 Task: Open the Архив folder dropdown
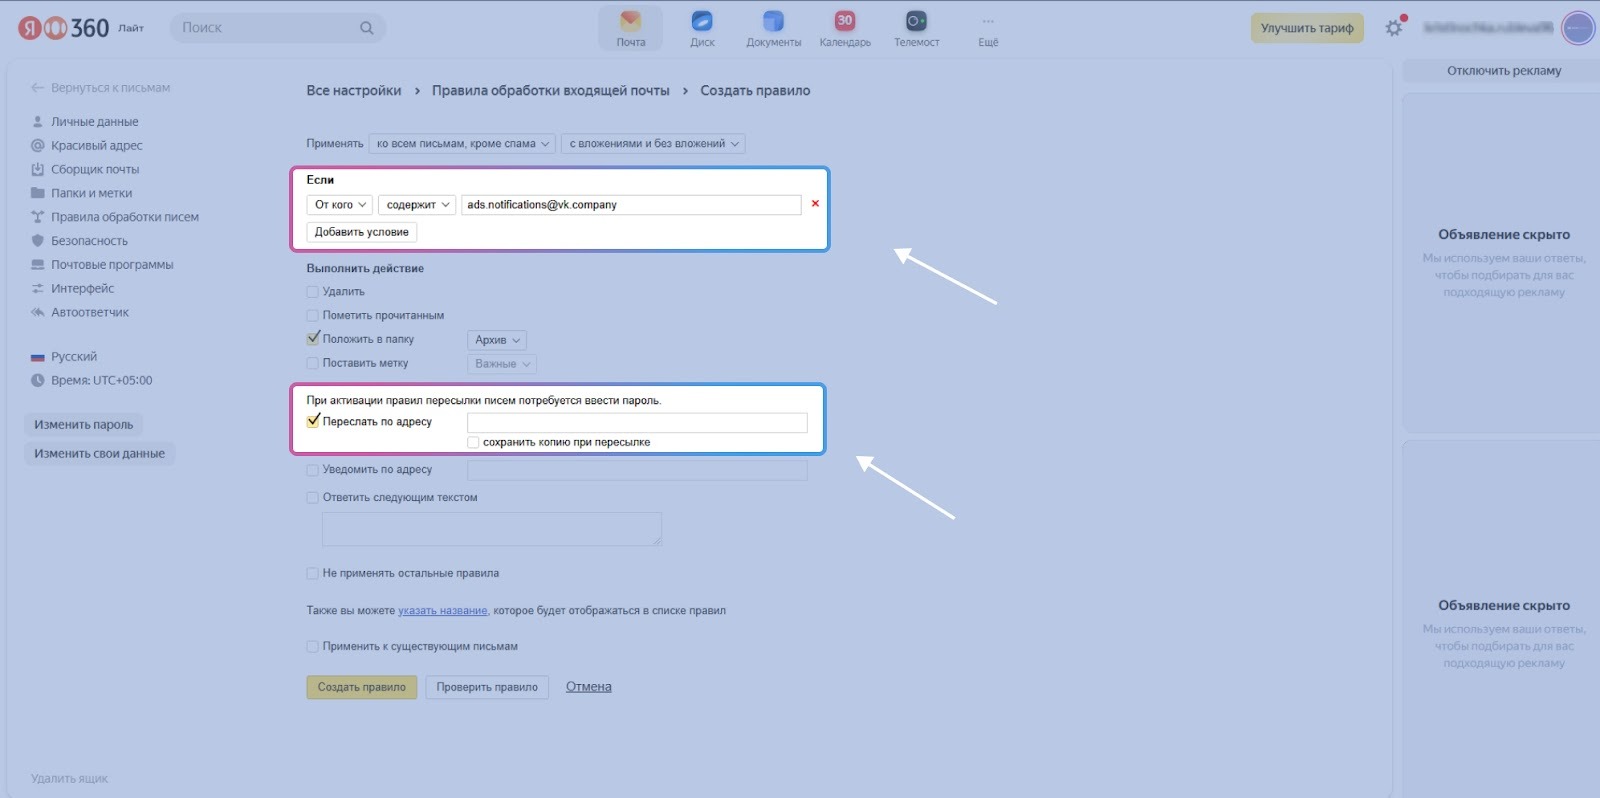pyautogui.click(x=497, y=340)
